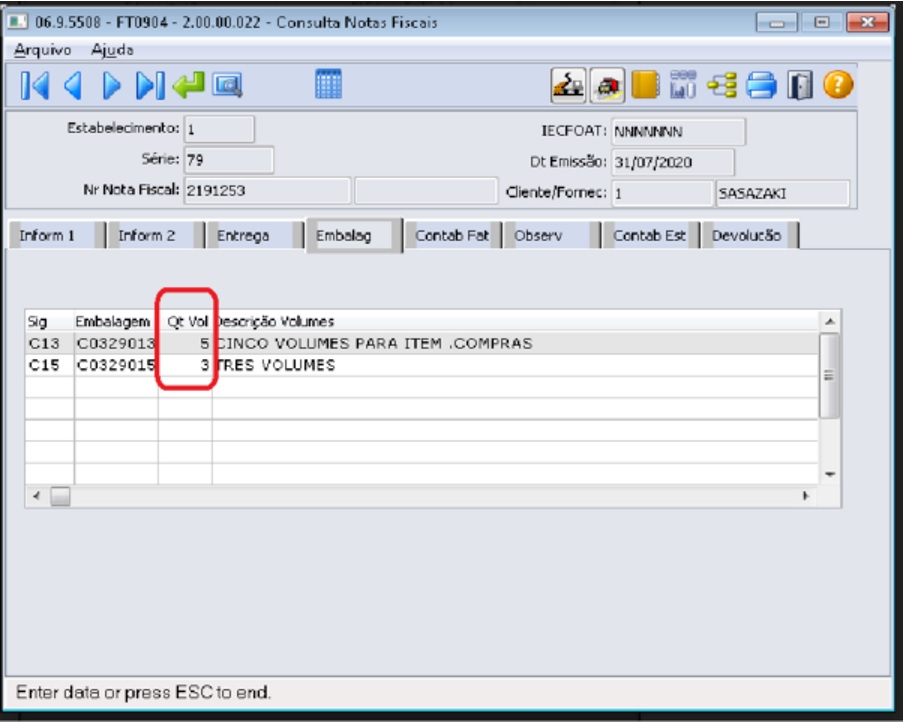The width and height of the screenshot is (903, 722).
Task: Click the green return arrow icon
Action: click(x=188, y=85)
